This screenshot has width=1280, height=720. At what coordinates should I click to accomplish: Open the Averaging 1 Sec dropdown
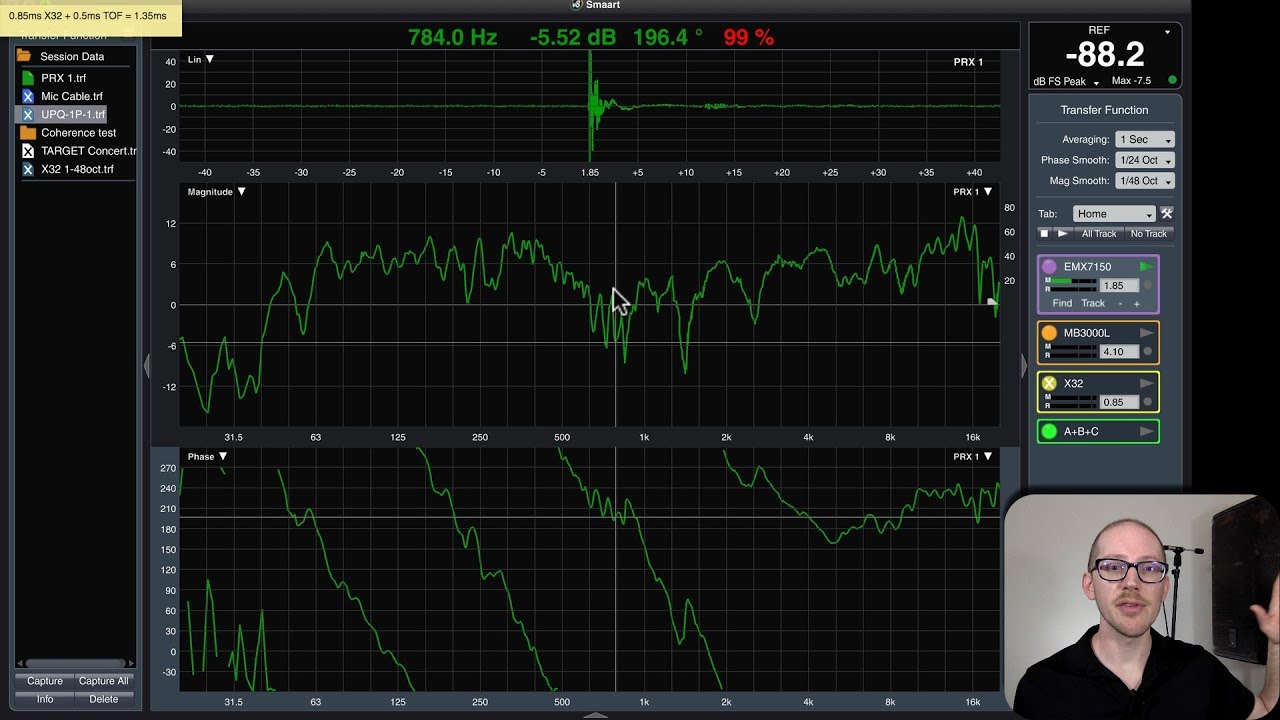click(1145, 140)
